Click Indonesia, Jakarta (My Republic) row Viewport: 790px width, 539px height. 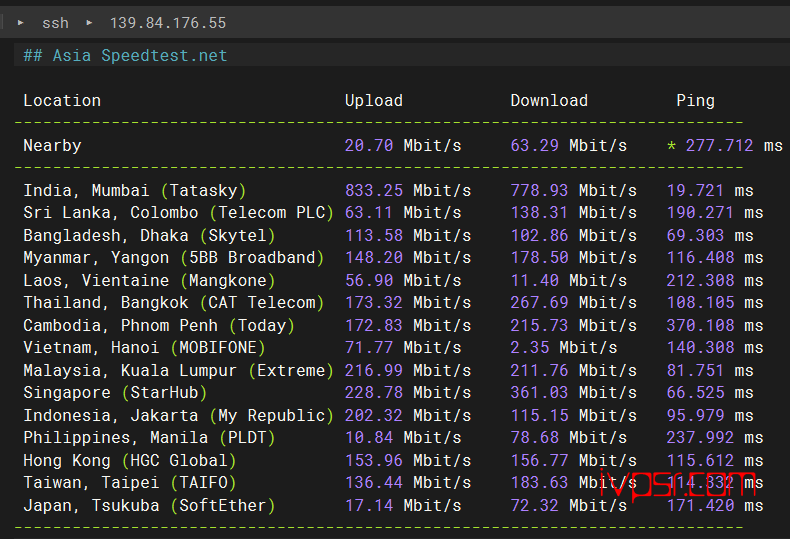(178, 416)
